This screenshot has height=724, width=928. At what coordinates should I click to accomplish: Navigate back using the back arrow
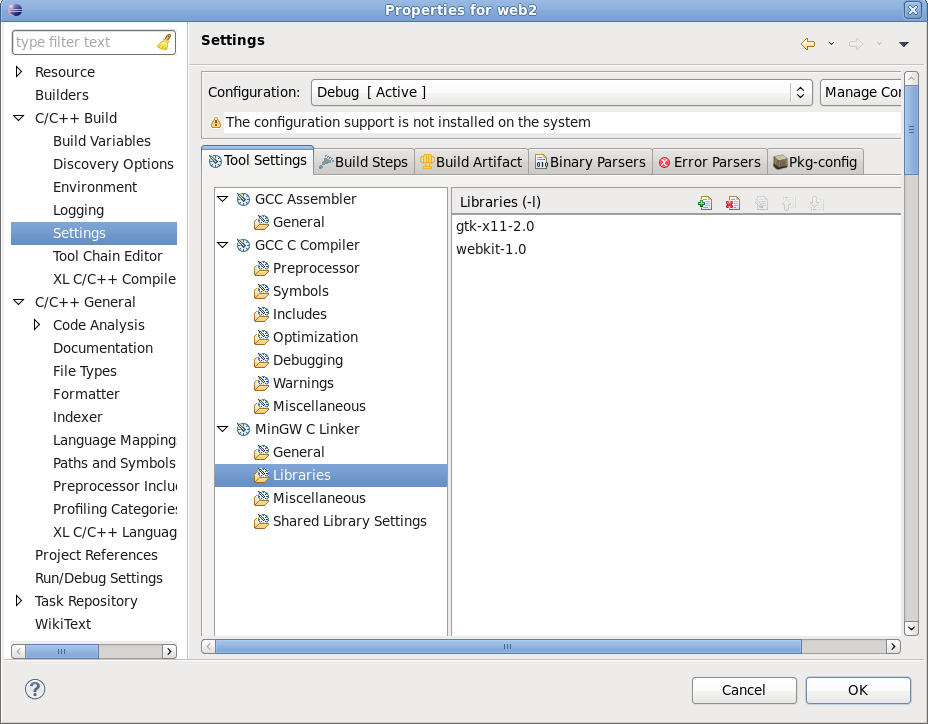808,44
